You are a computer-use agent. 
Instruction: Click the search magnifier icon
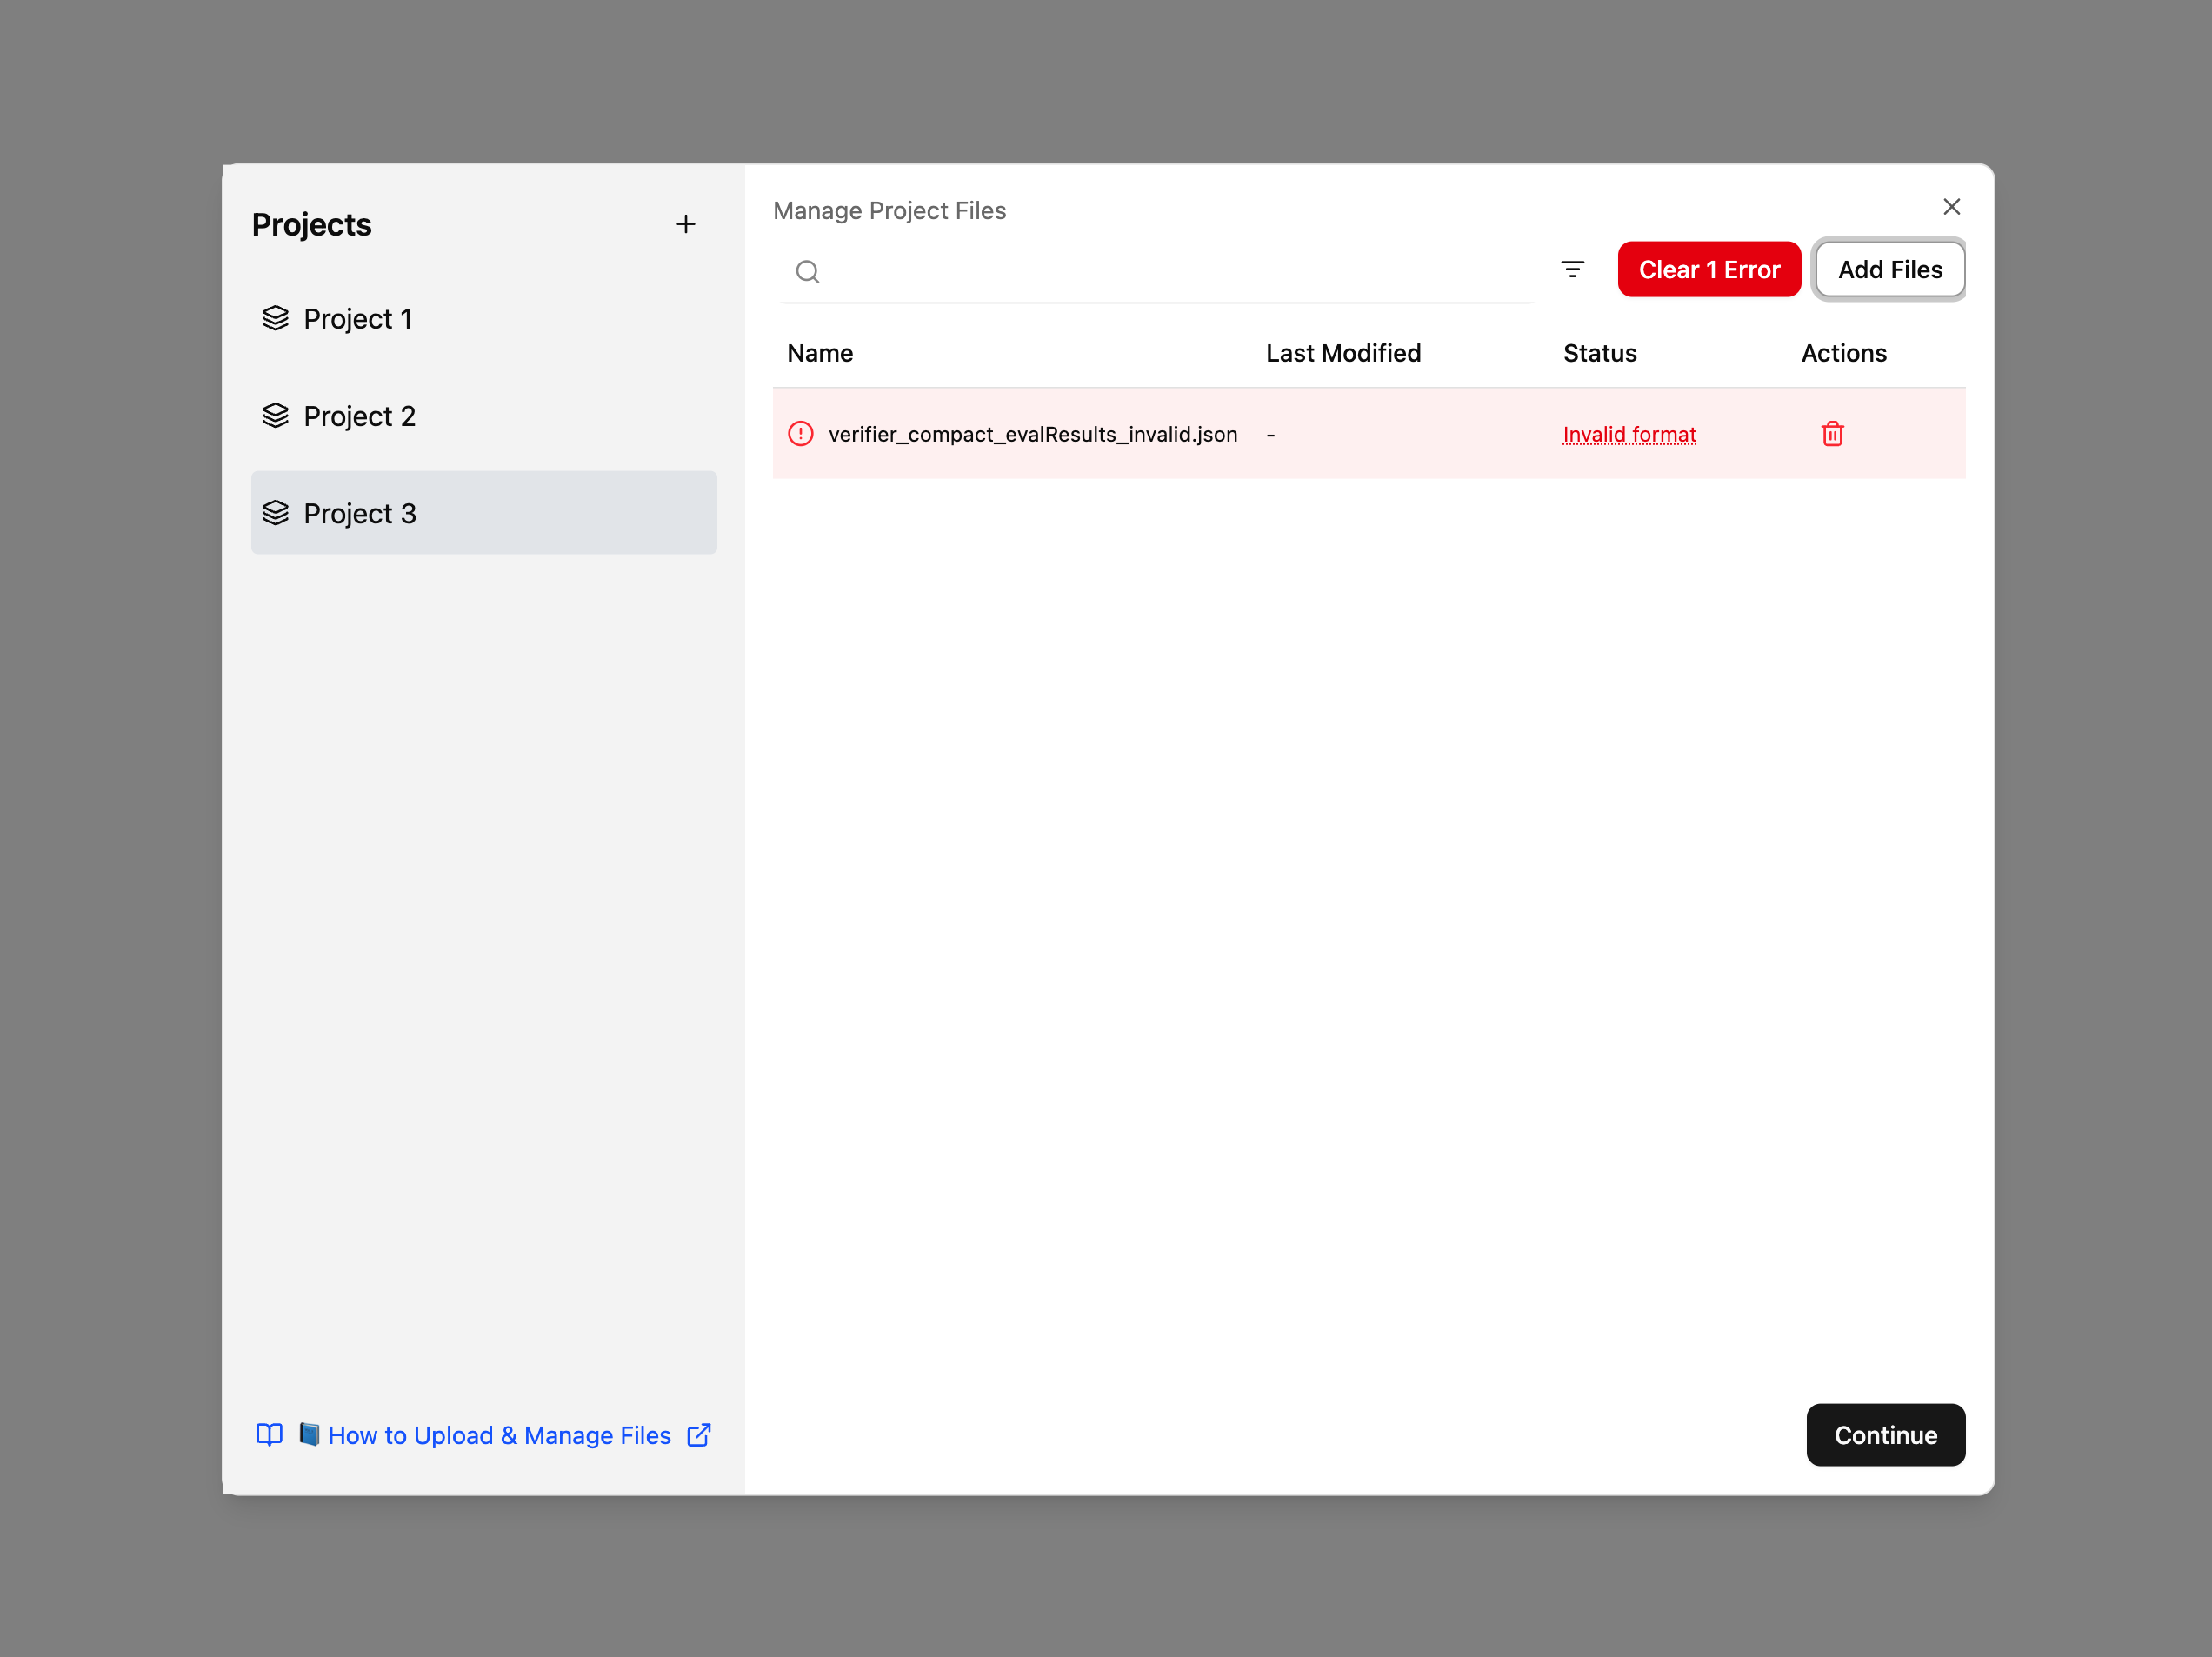808,272
